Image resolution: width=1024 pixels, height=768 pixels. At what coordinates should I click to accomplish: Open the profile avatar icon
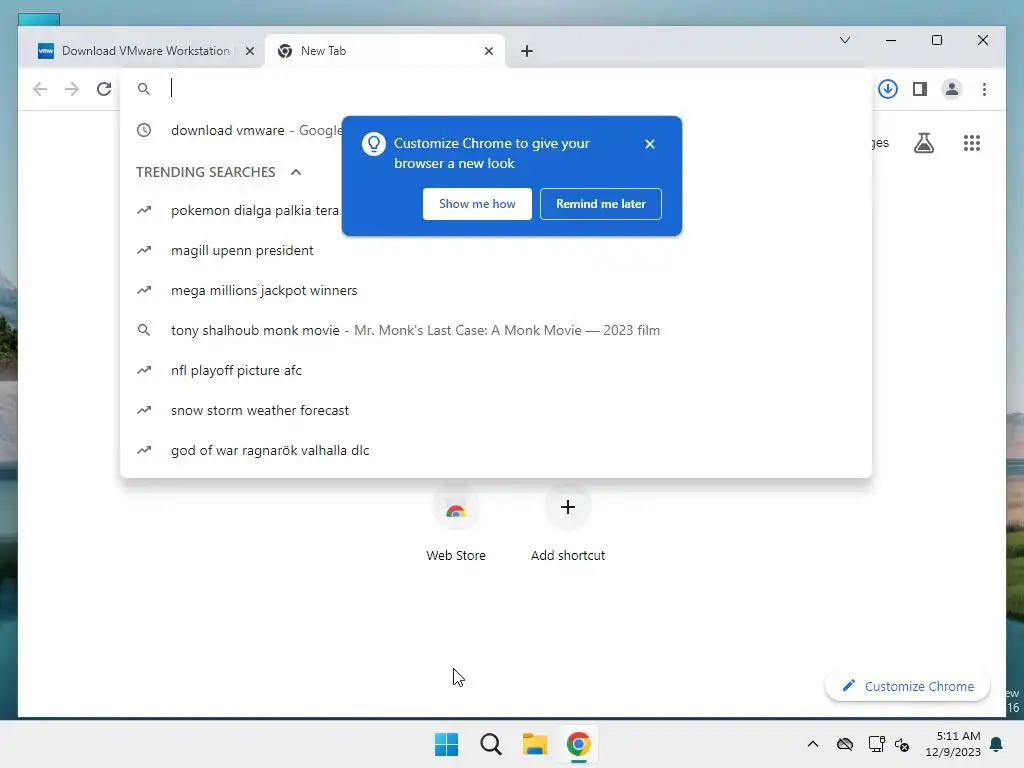pyautogui.click(x=952, y=89)
